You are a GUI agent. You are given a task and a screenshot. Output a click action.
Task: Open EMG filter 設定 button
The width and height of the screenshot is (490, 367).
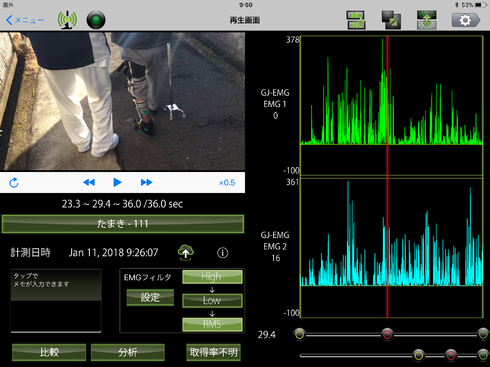[x=150, y=297]
